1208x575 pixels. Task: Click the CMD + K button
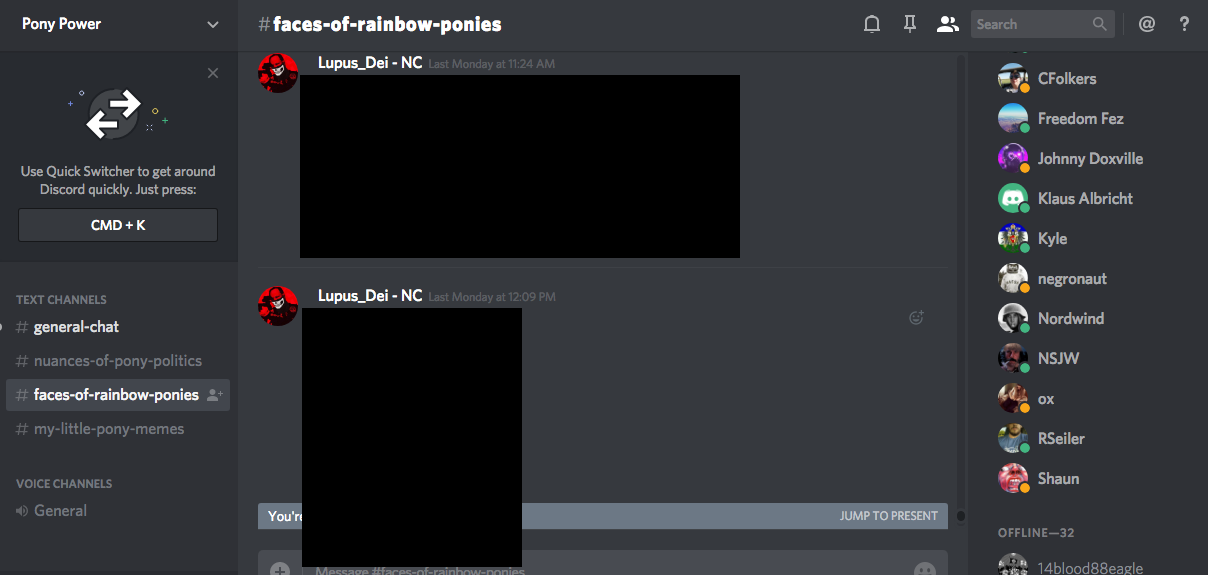(118, 225)
